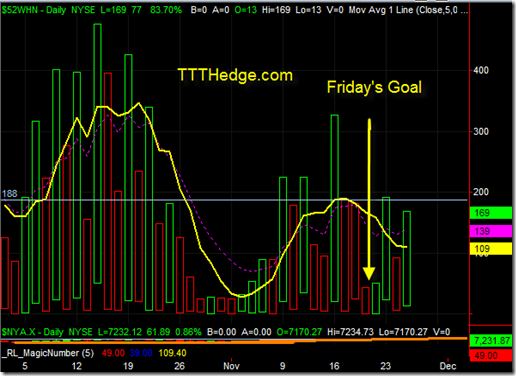Click the green 7,231.87 price marker

point(491,341)
